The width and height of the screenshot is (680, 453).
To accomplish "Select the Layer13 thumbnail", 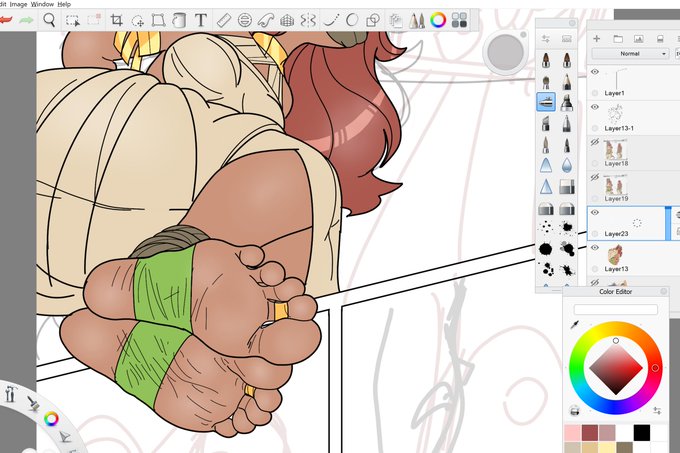I will [615, 255].
